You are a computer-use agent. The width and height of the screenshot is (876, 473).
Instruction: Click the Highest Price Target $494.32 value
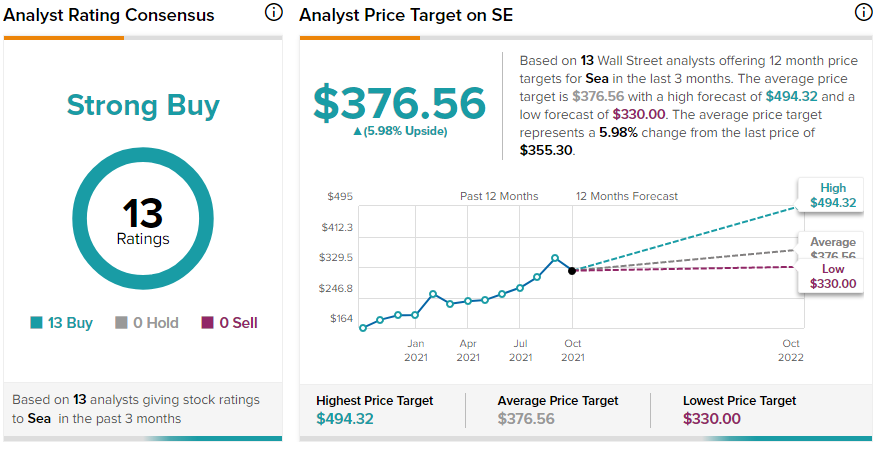point(345,419)
